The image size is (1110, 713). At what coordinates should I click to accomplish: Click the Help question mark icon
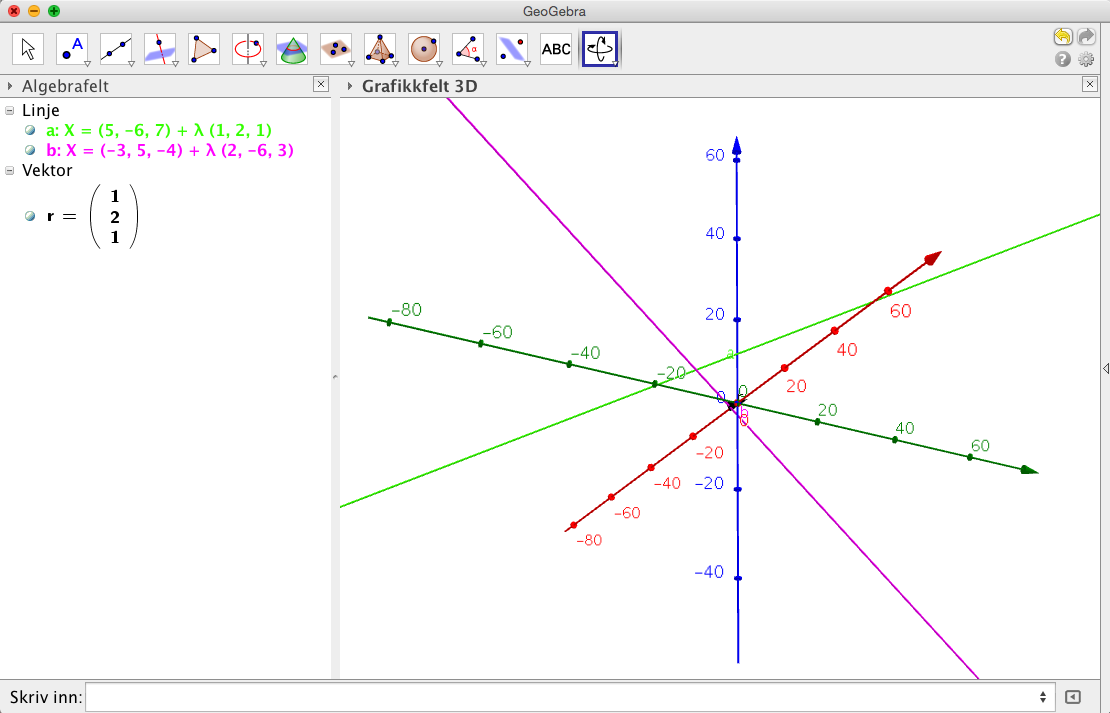tap(1061, 60)
